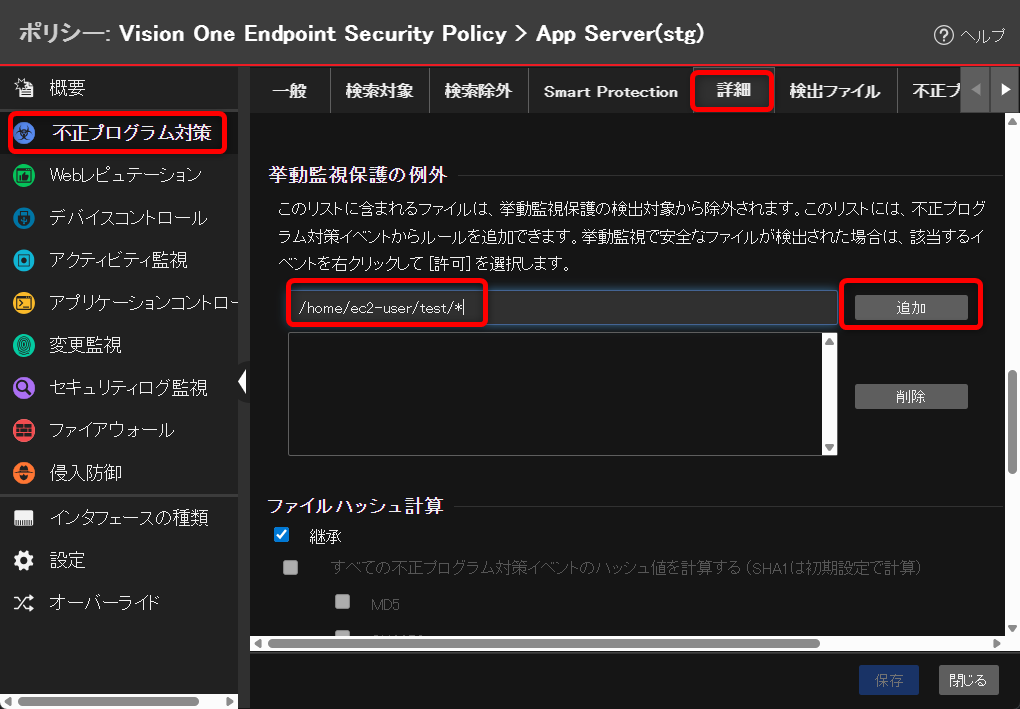The width and height of the screenshot is (1020, 709).
Task: Open the 検出ファイル tab
Action: [835, 90]
